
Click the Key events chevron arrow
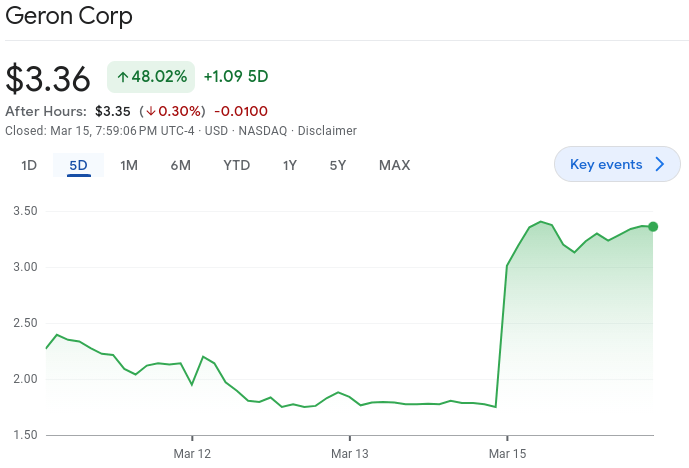(659, 164)
